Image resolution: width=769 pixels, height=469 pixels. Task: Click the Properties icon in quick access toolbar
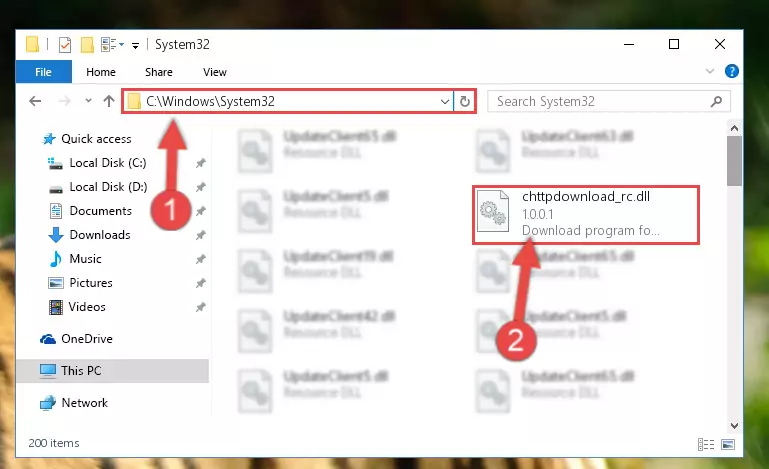tap(65, 45)
